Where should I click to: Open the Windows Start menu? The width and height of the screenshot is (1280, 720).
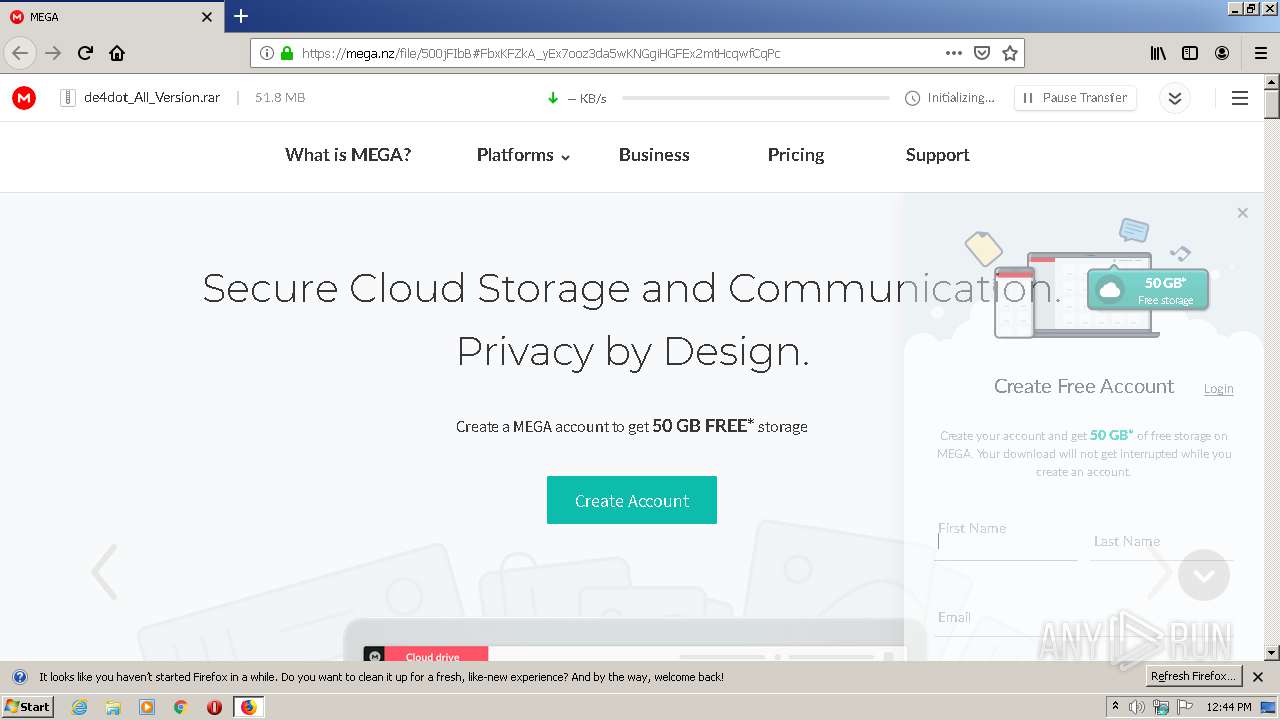pos(27,706)
